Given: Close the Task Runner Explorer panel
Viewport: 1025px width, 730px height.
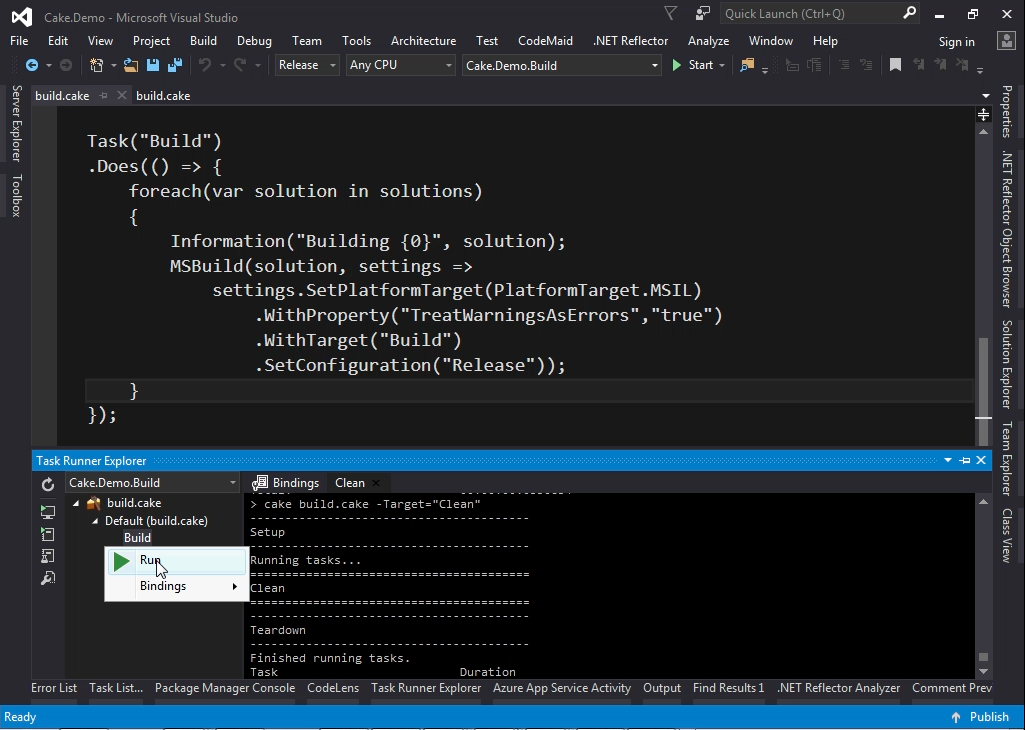Looking at the screenshot, I should coord(981,461).
